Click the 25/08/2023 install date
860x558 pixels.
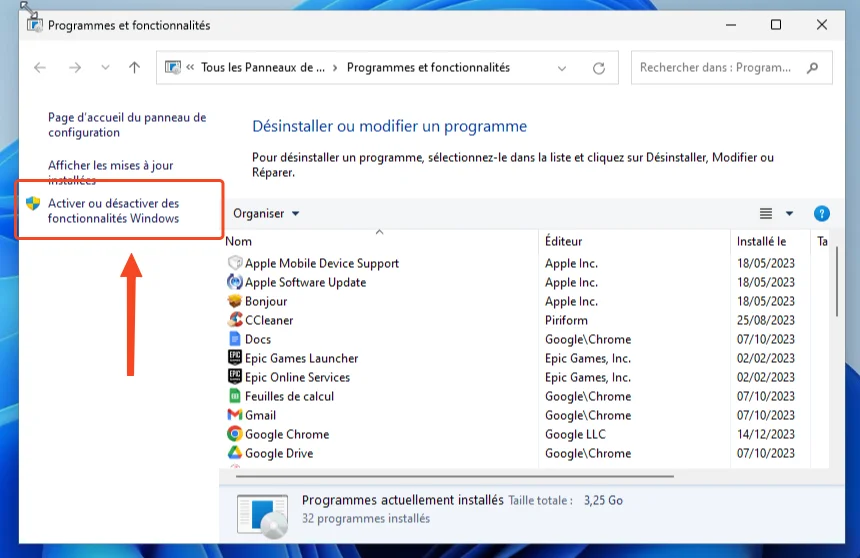(x=766, y=320)
